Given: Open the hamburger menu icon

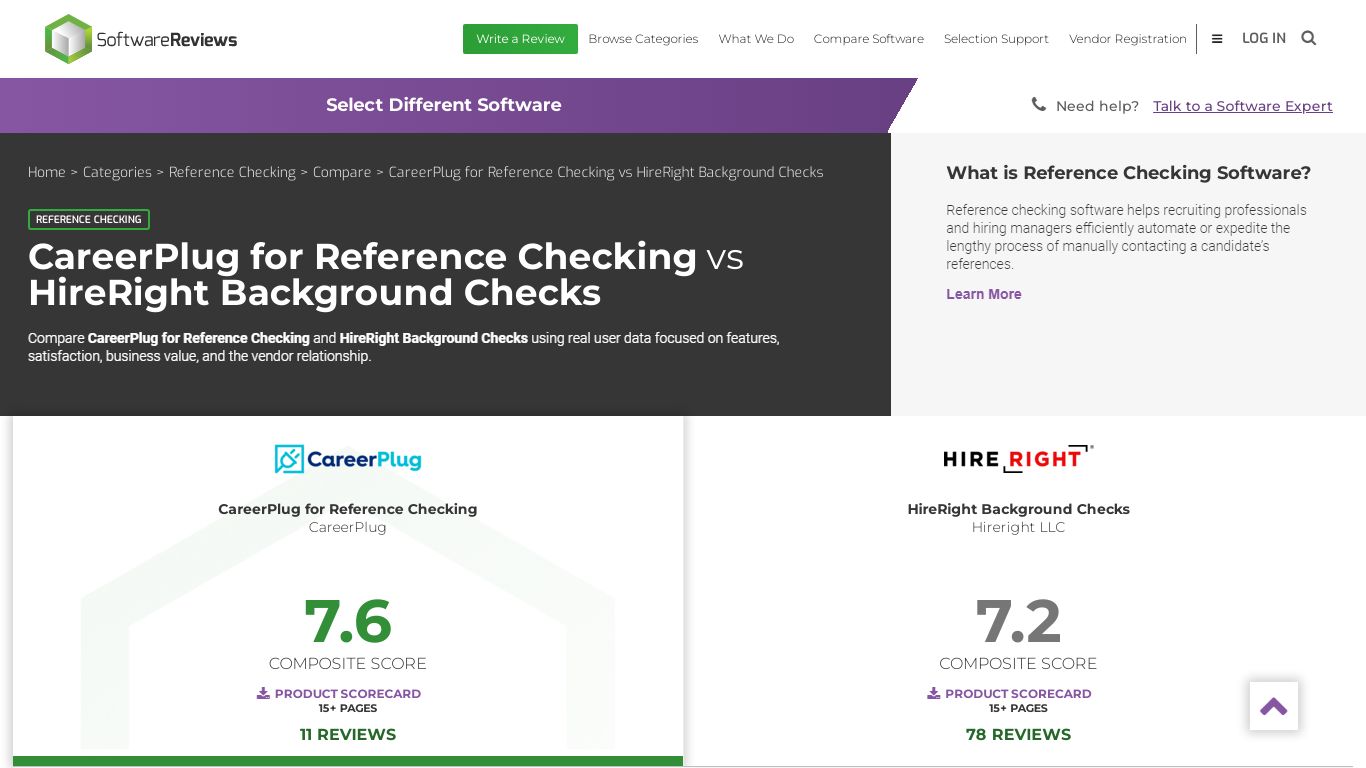Looking at the screenshot, I should pos(1217,39).
